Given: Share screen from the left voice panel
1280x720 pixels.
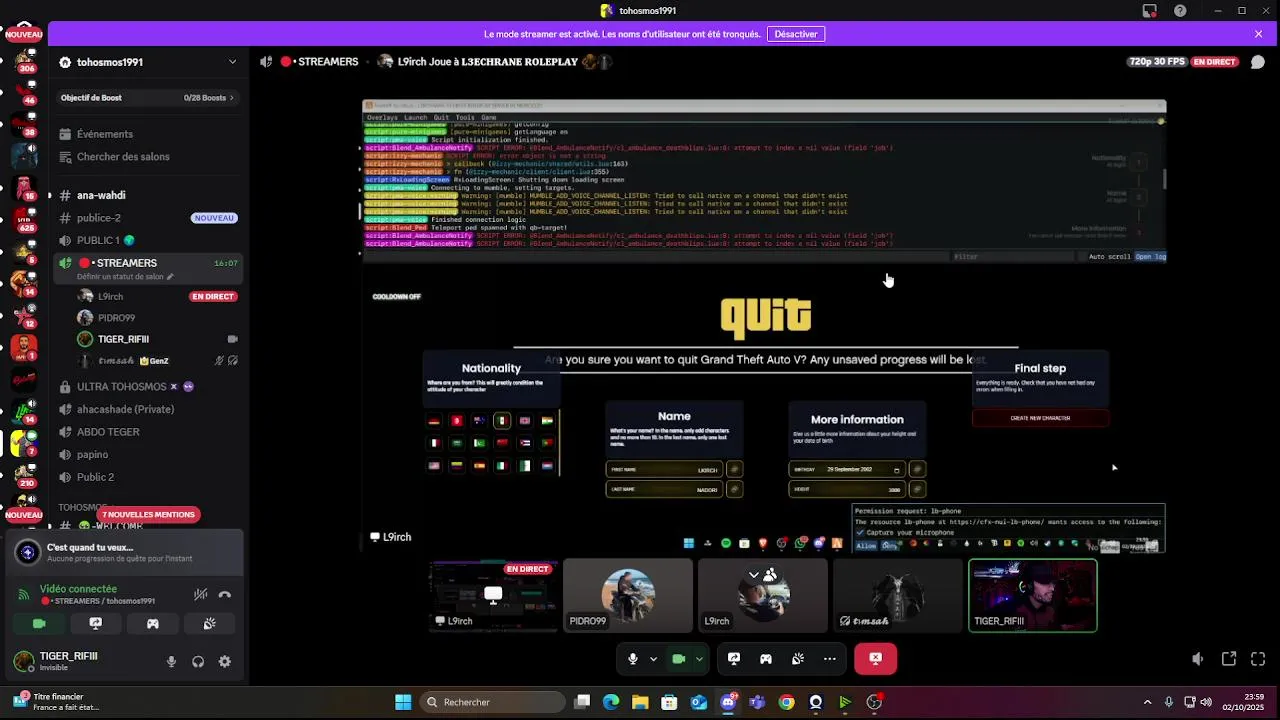Looking at the screenshot, I should [96, 623].
